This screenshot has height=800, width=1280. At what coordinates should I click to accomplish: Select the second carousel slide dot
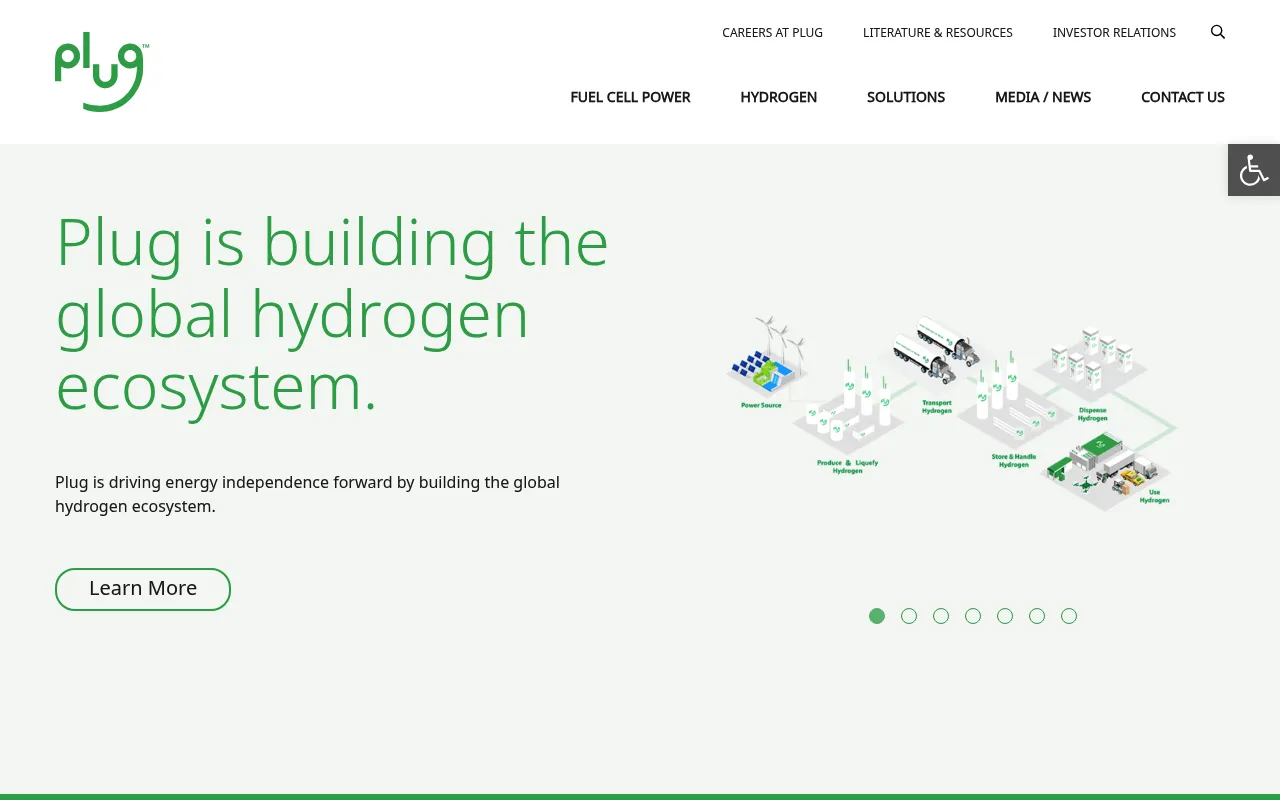[909, 616]
